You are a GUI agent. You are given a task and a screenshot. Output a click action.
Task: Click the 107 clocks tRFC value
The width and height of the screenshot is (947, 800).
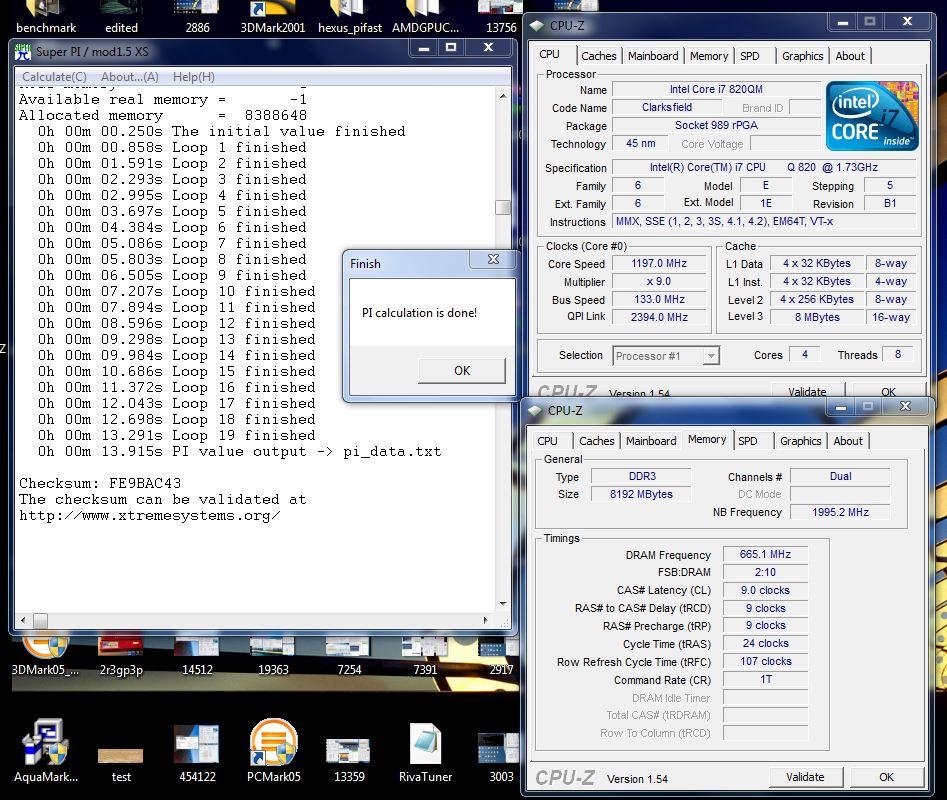tap(765, 662)
